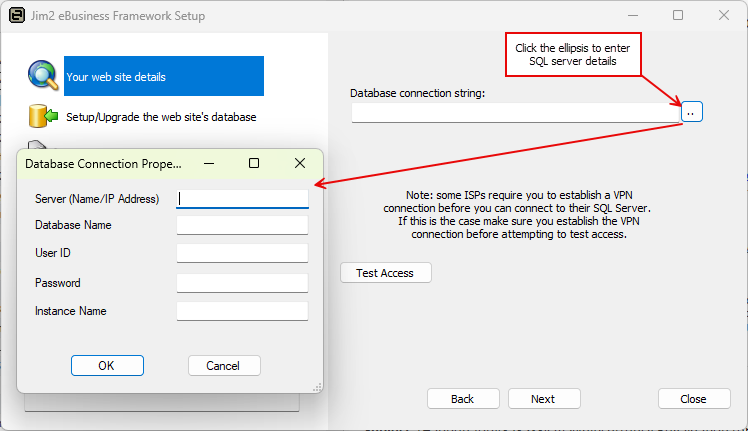Click the database cylinder with green arrow icon
748x431 pixels.
[43, 116]
